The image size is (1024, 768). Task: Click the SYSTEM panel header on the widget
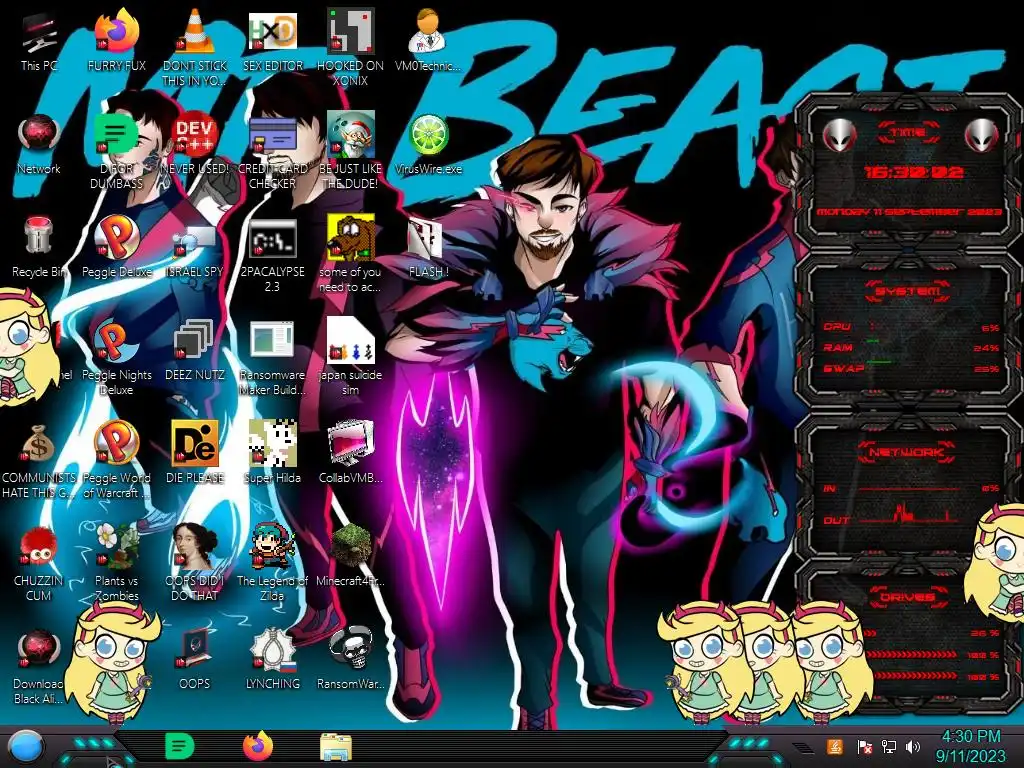[908, 291]
